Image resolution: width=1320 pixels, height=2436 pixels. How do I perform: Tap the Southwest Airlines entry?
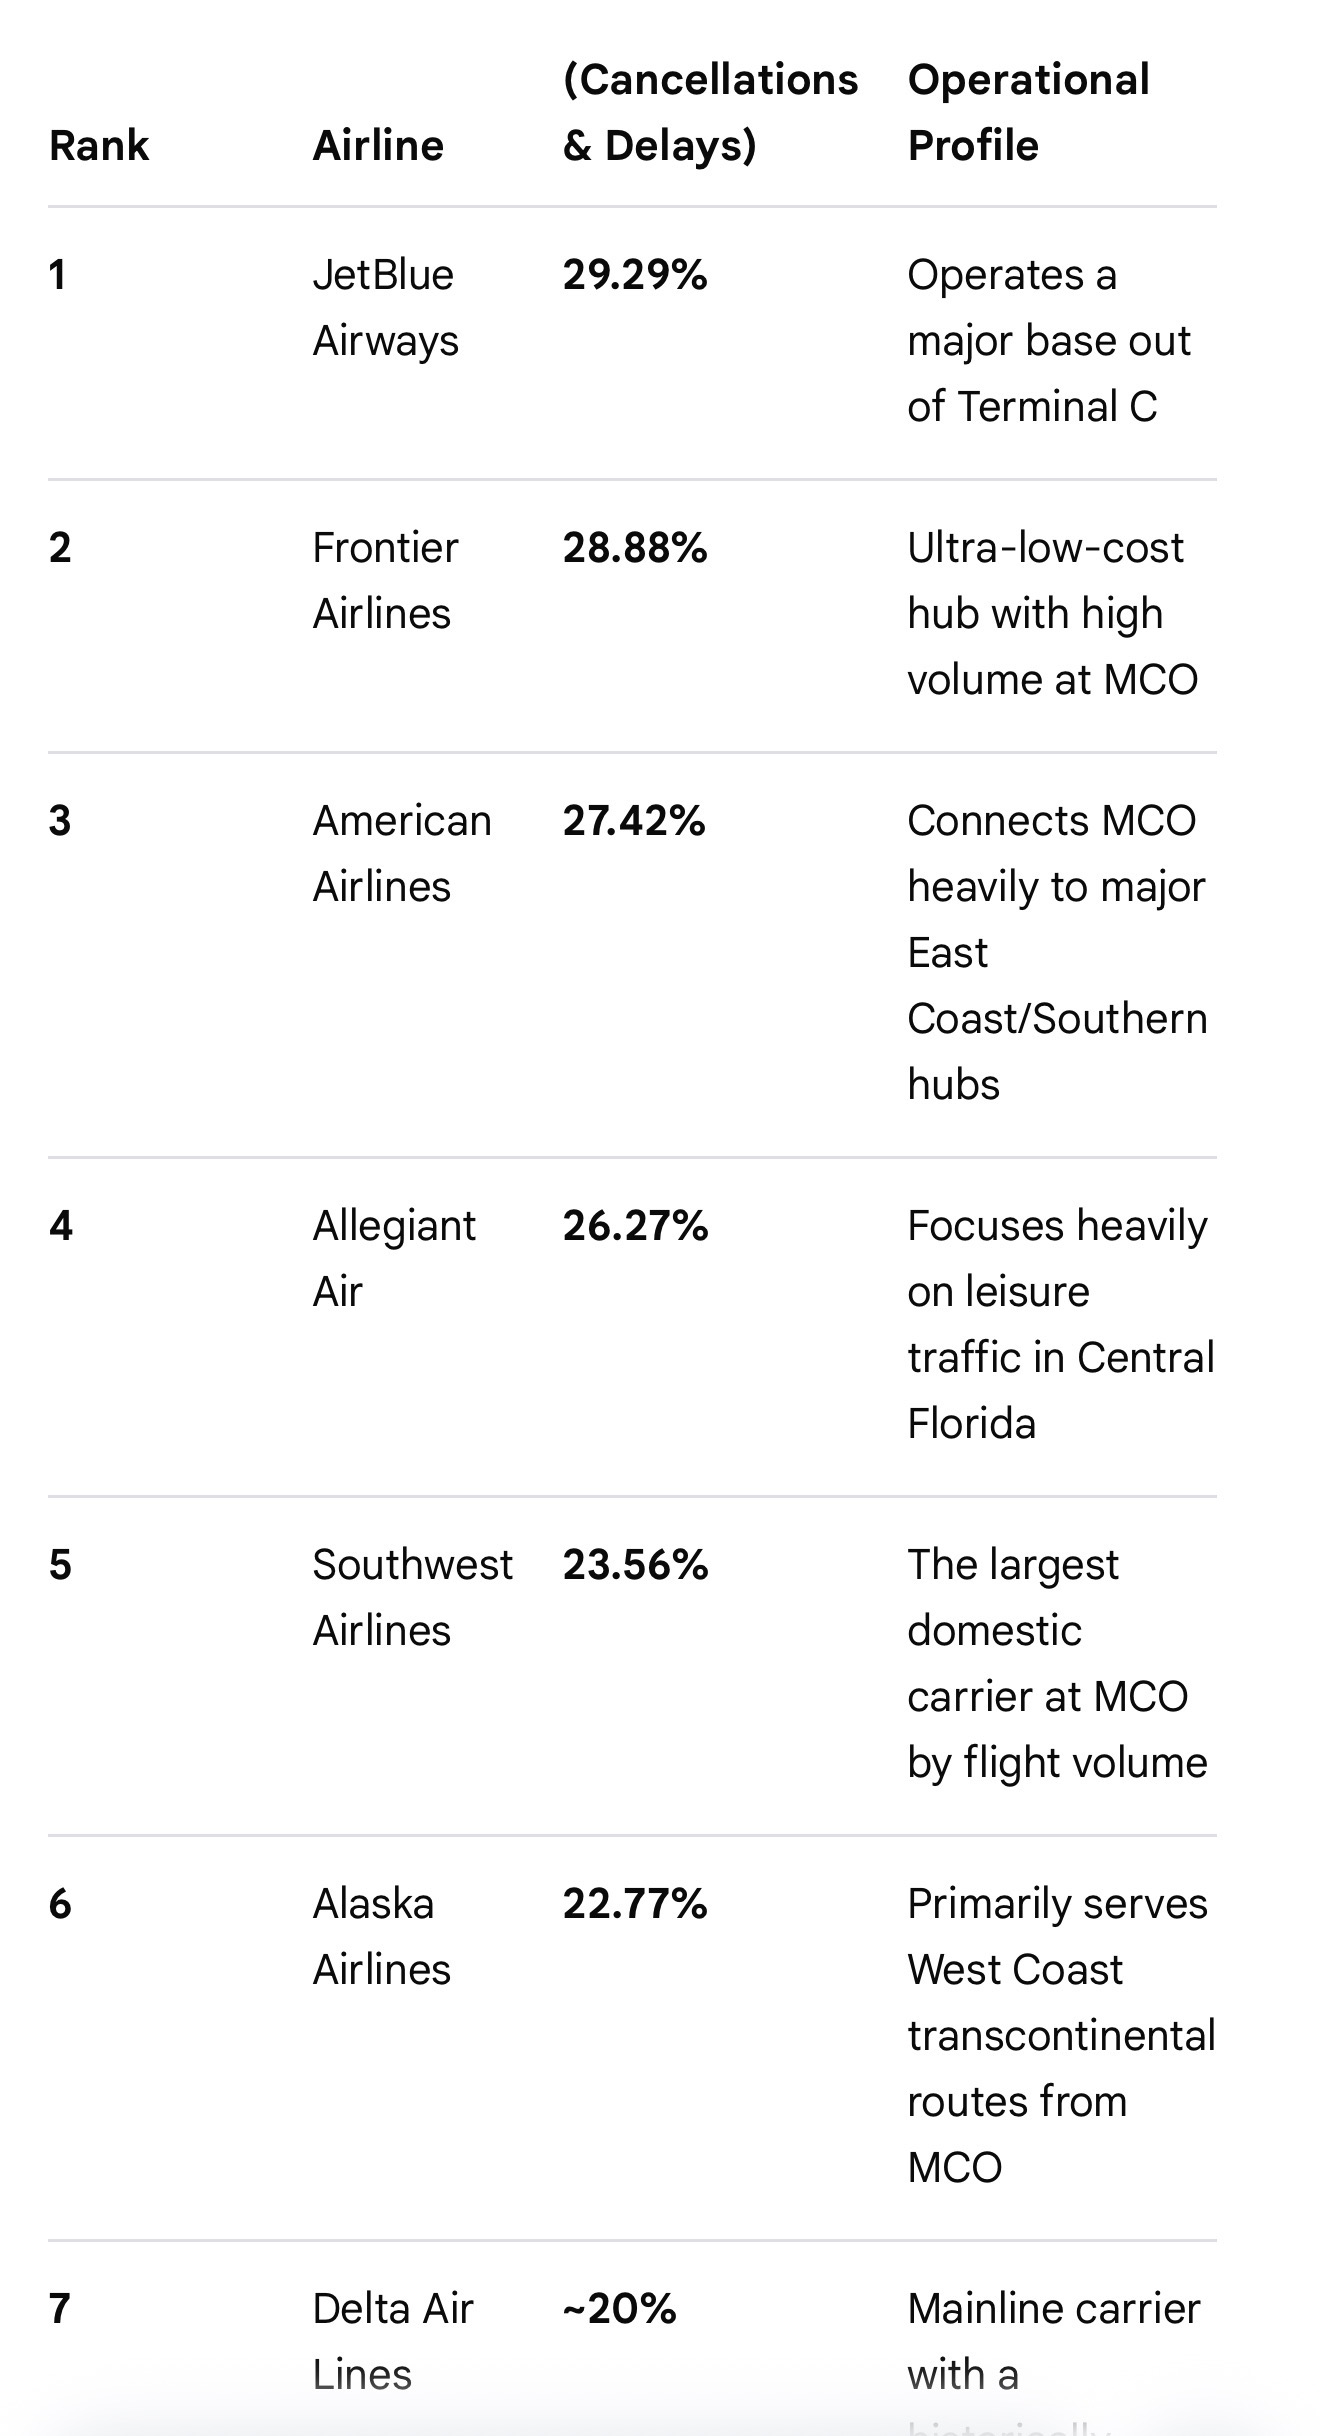tap(412, 1598)
